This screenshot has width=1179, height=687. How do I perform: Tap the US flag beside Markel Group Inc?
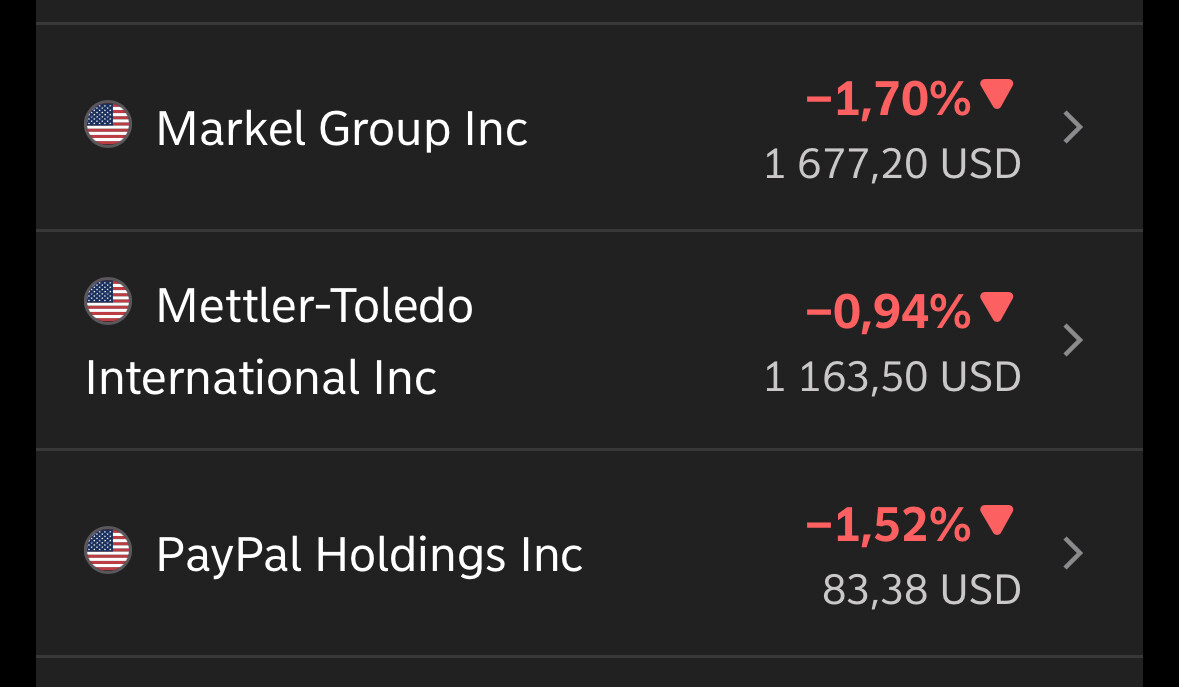pos(107,125)
